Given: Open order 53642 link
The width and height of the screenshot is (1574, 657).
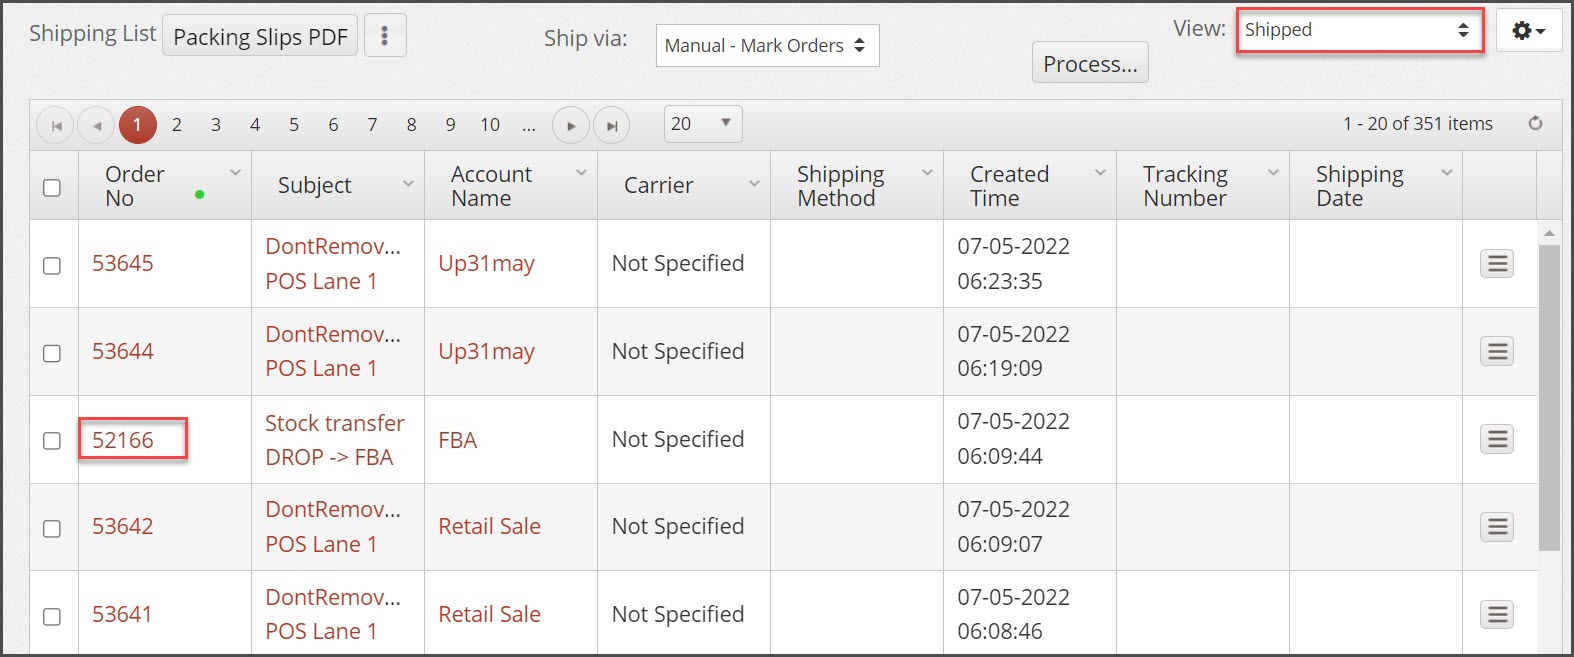Looking at the screenshot, I should point(123,526).
